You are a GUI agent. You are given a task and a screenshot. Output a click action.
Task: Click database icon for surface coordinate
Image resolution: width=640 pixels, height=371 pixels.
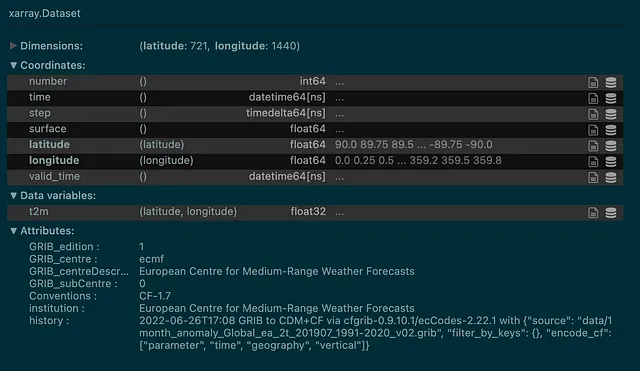(x=611, y=130)
